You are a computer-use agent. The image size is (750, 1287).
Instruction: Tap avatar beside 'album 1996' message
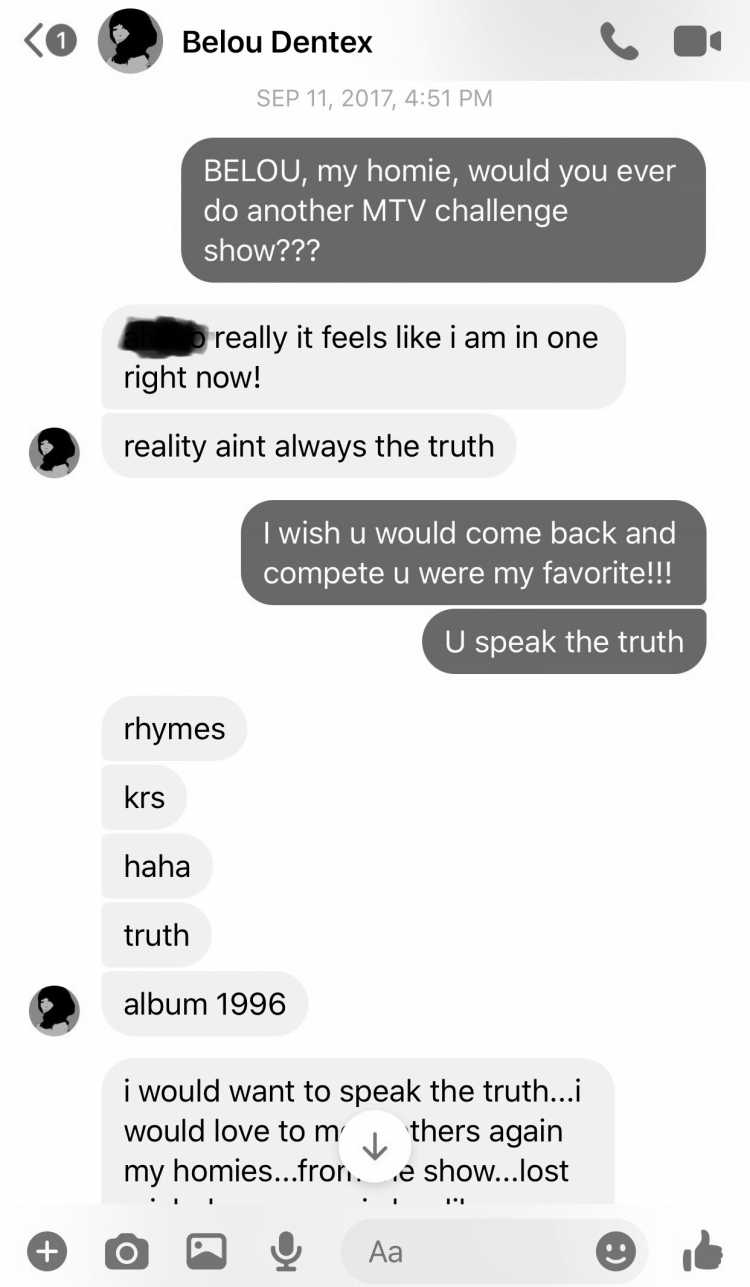pyautogui.click(x=54, y=1010)
